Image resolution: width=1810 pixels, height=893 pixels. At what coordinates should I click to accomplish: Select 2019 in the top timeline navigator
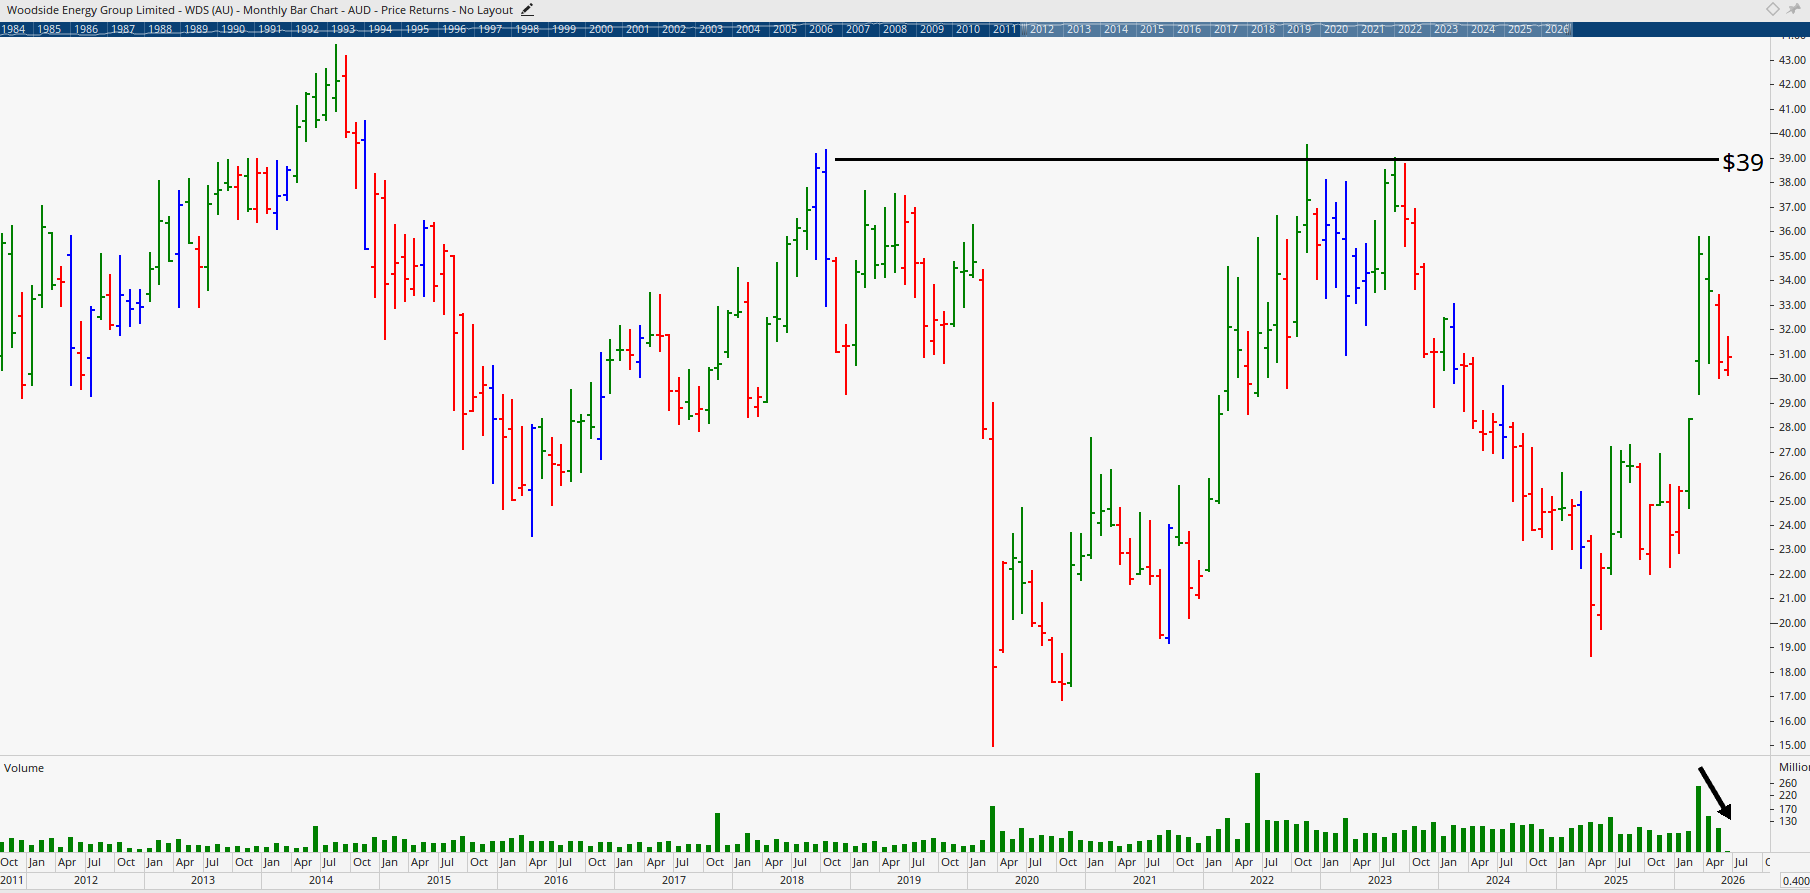[1299, 29]
